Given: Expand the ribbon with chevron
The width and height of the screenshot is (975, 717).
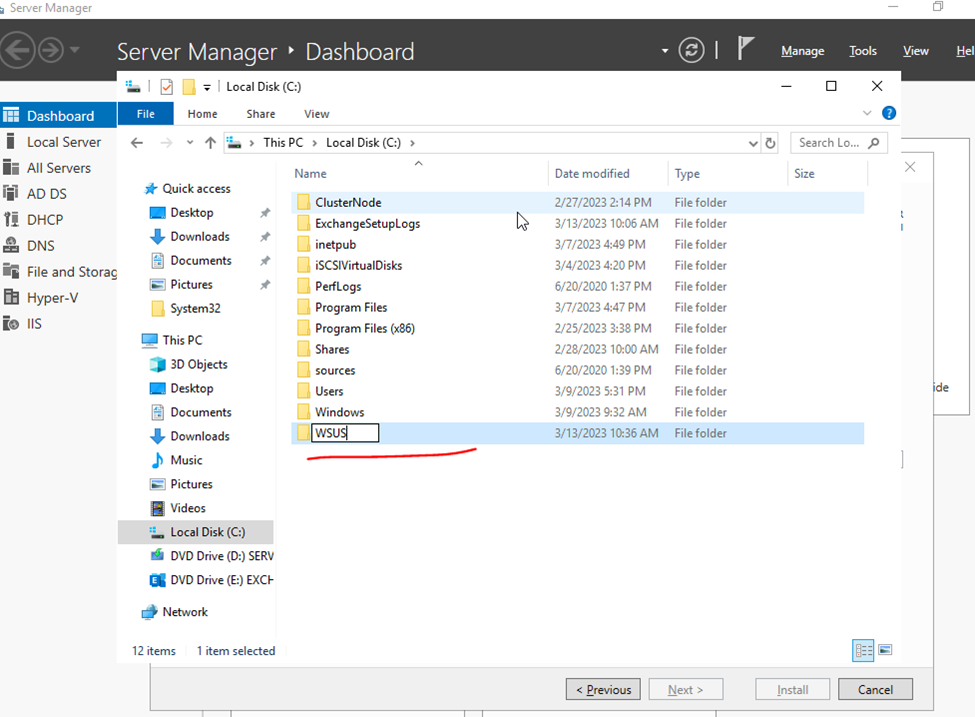Looking at the screenshot, I should tap(867, 114).
